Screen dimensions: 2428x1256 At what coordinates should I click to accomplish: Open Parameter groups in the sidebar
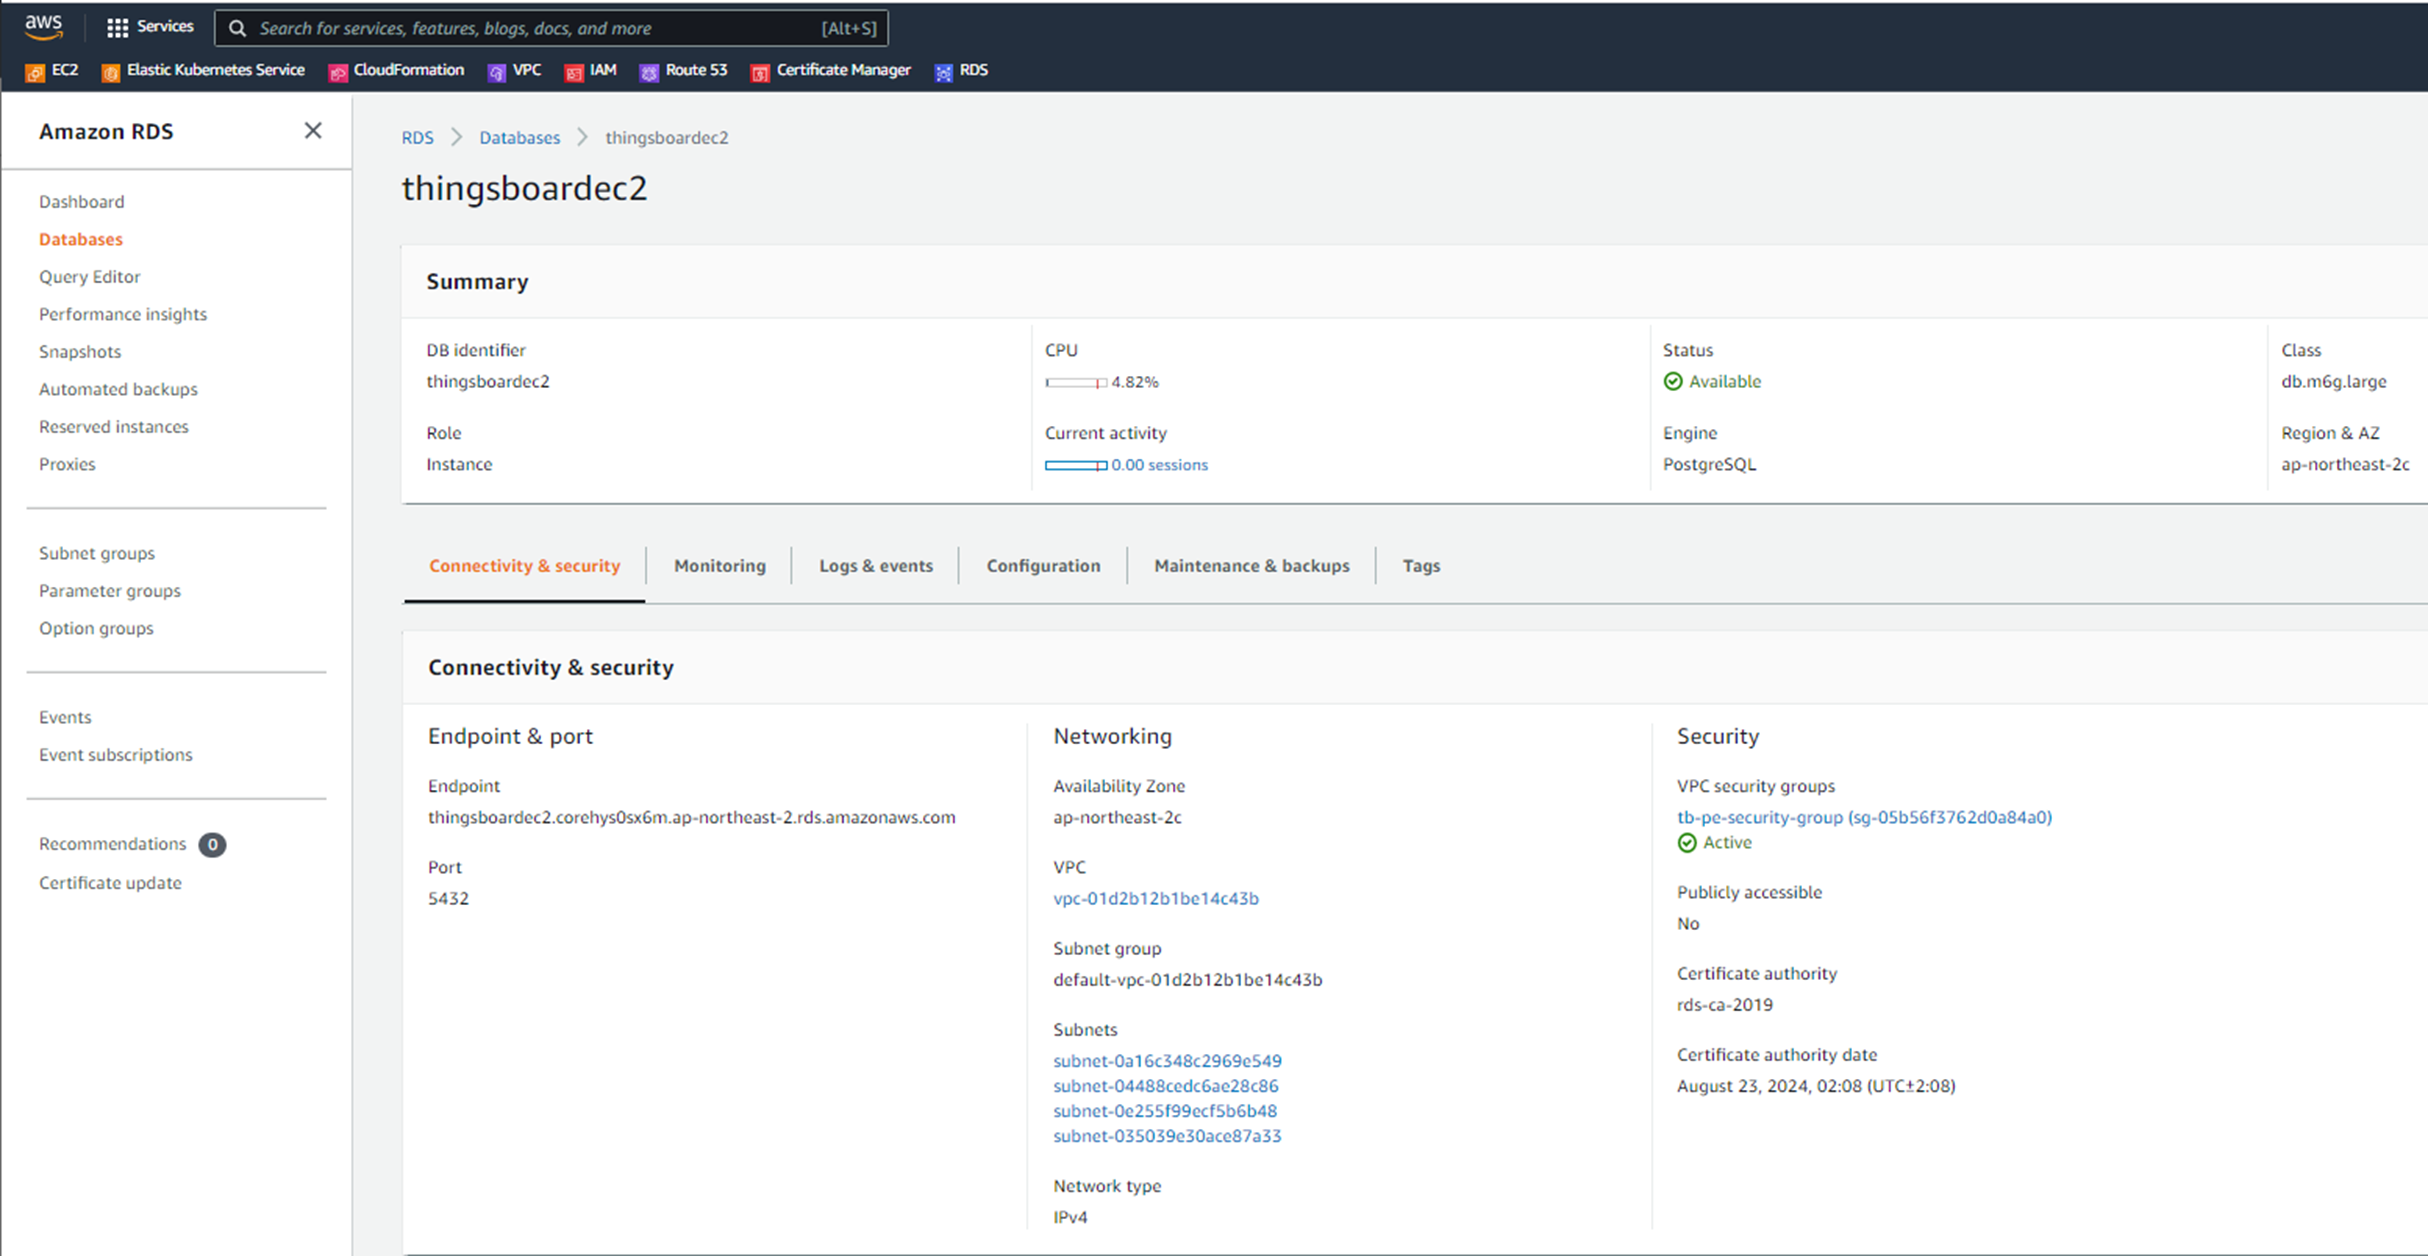110,591
